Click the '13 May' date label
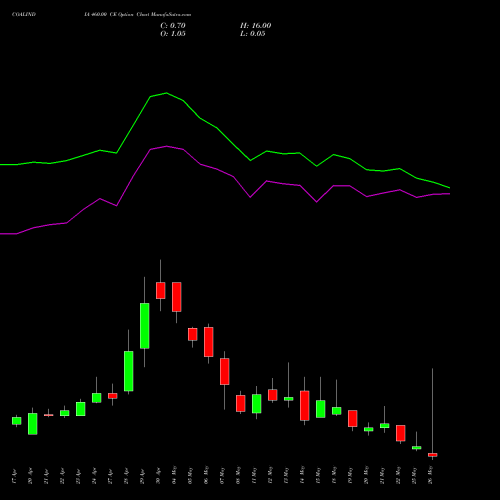This screenshot has height=500, width=500. point(286,475)
